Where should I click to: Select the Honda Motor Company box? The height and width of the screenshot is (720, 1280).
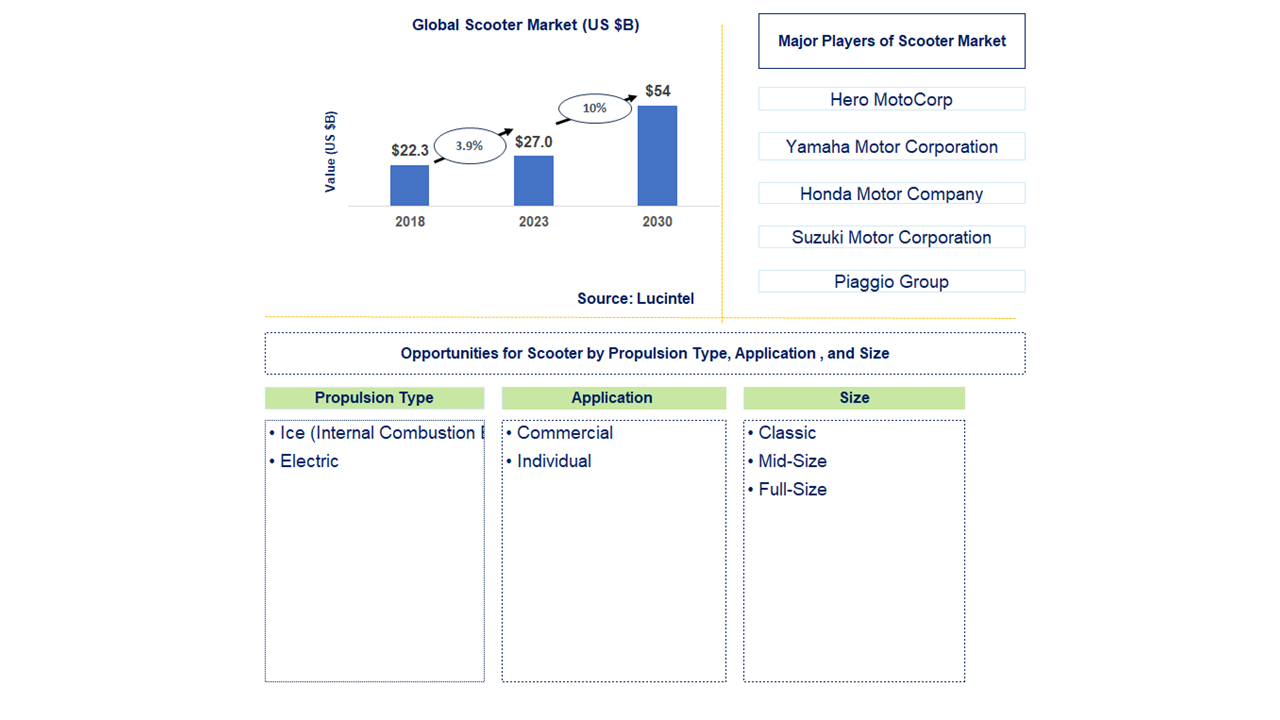[x=892, y=194]
